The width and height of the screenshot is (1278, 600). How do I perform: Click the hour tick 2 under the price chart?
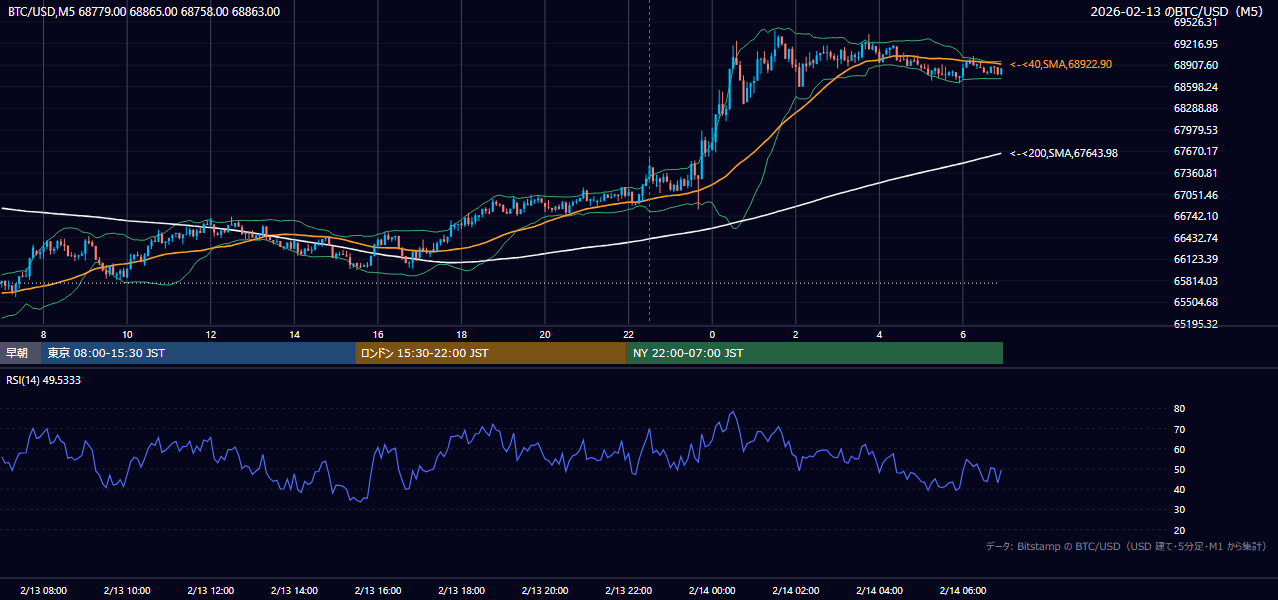click(795, 334)
